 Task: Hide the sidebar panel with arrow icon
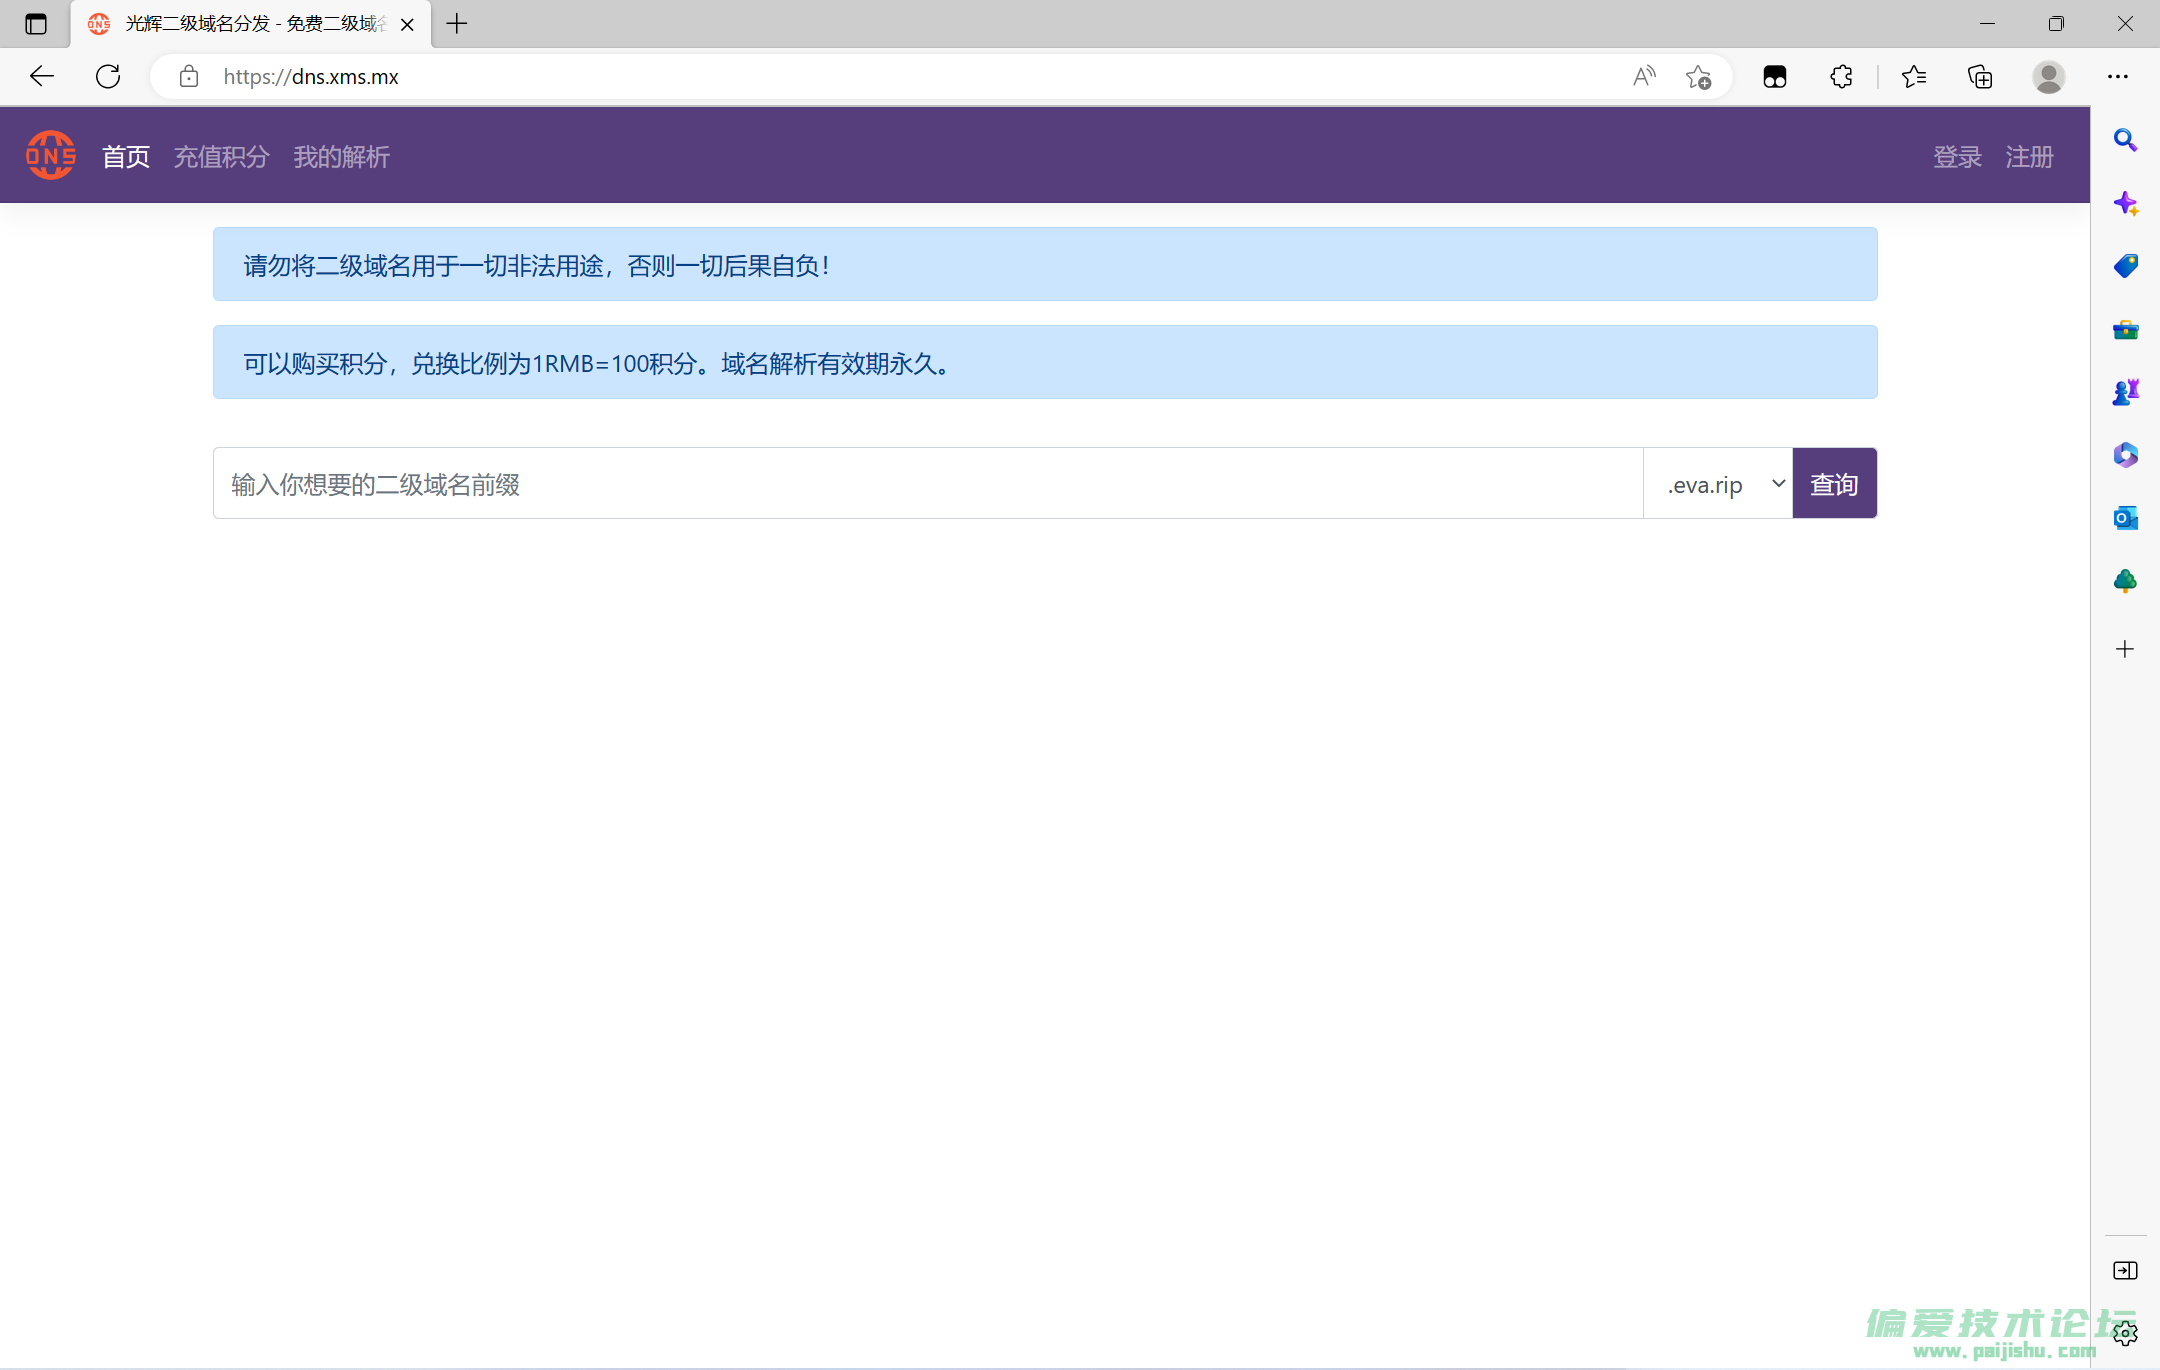coord(2126,1270)
